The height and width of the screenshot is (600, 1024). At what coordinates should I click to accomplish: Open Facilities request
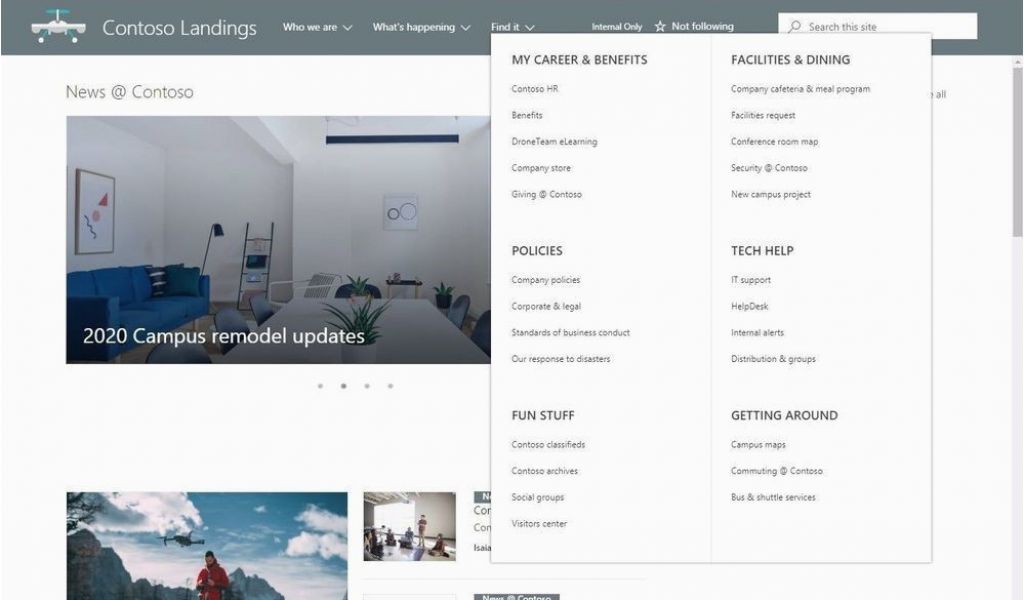[x=763, y=115]
